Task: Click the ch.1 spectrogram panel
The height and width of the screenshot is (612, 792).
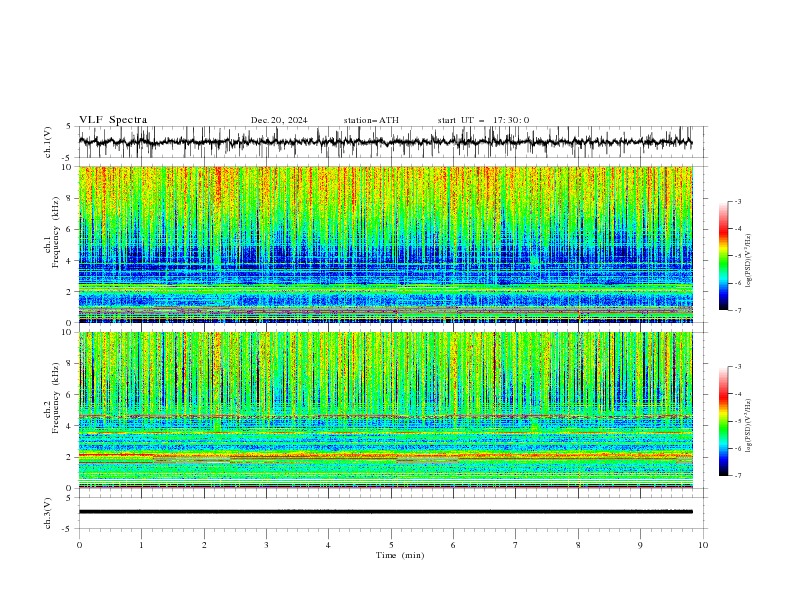Action: 385,244
